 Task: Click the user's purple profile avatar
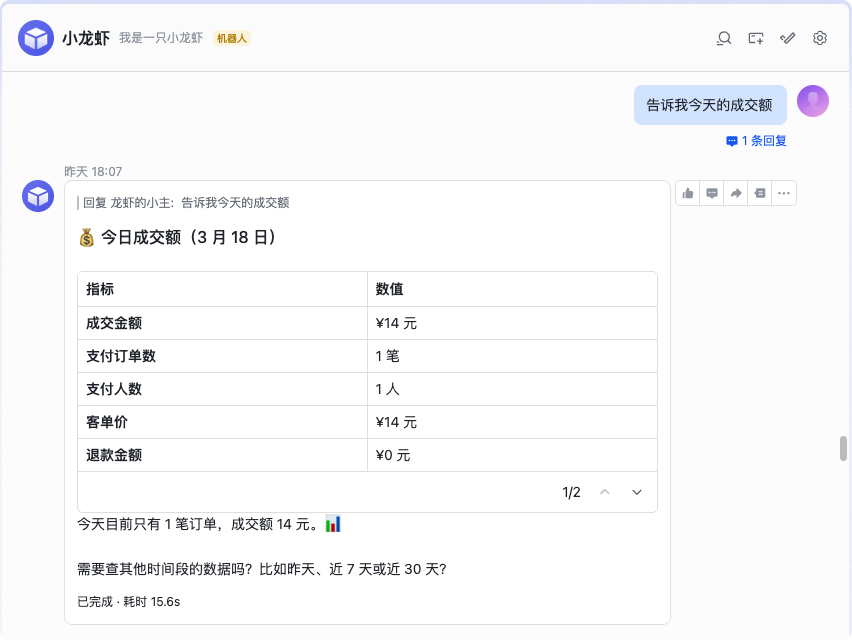[813, 101]
